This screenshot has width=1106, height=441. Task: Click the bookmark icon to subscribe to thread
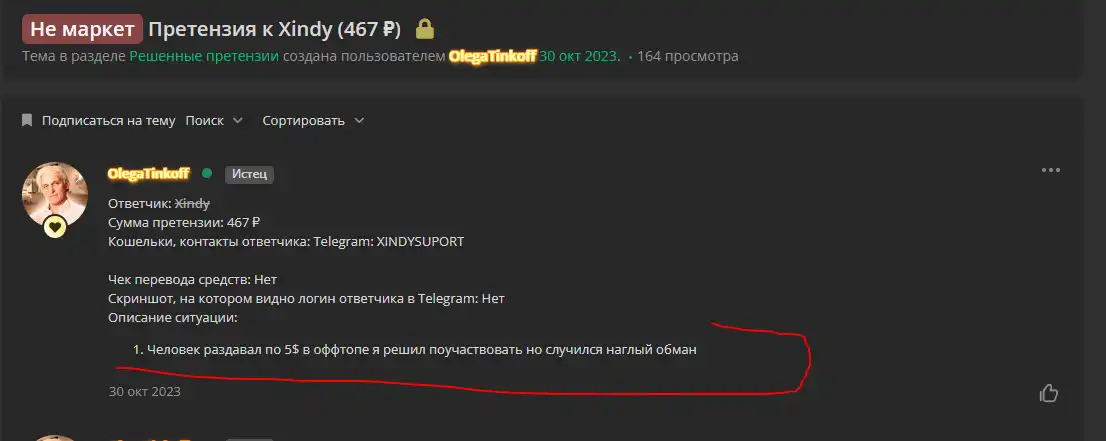[x=27, y=120]
